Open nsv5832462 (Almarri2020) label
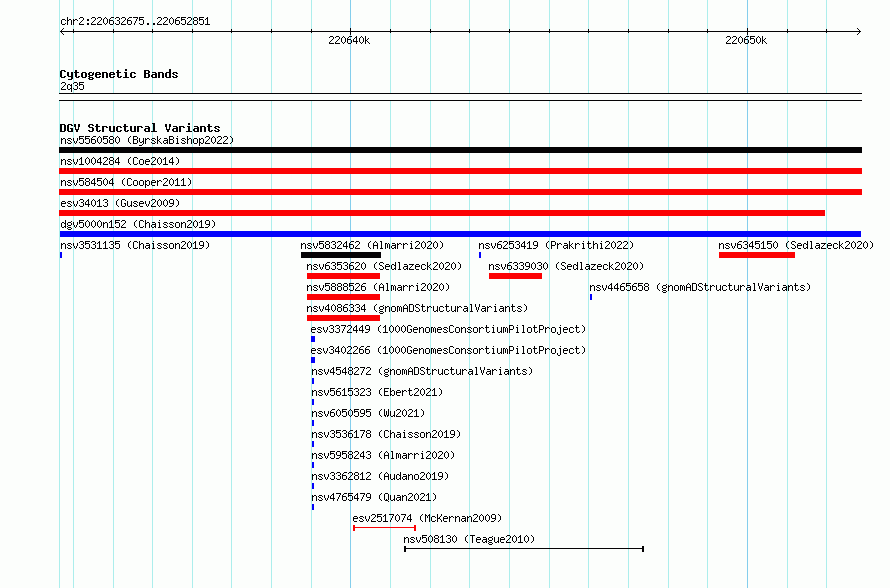Viewport: 890px width, 588px height. [372, 245]
